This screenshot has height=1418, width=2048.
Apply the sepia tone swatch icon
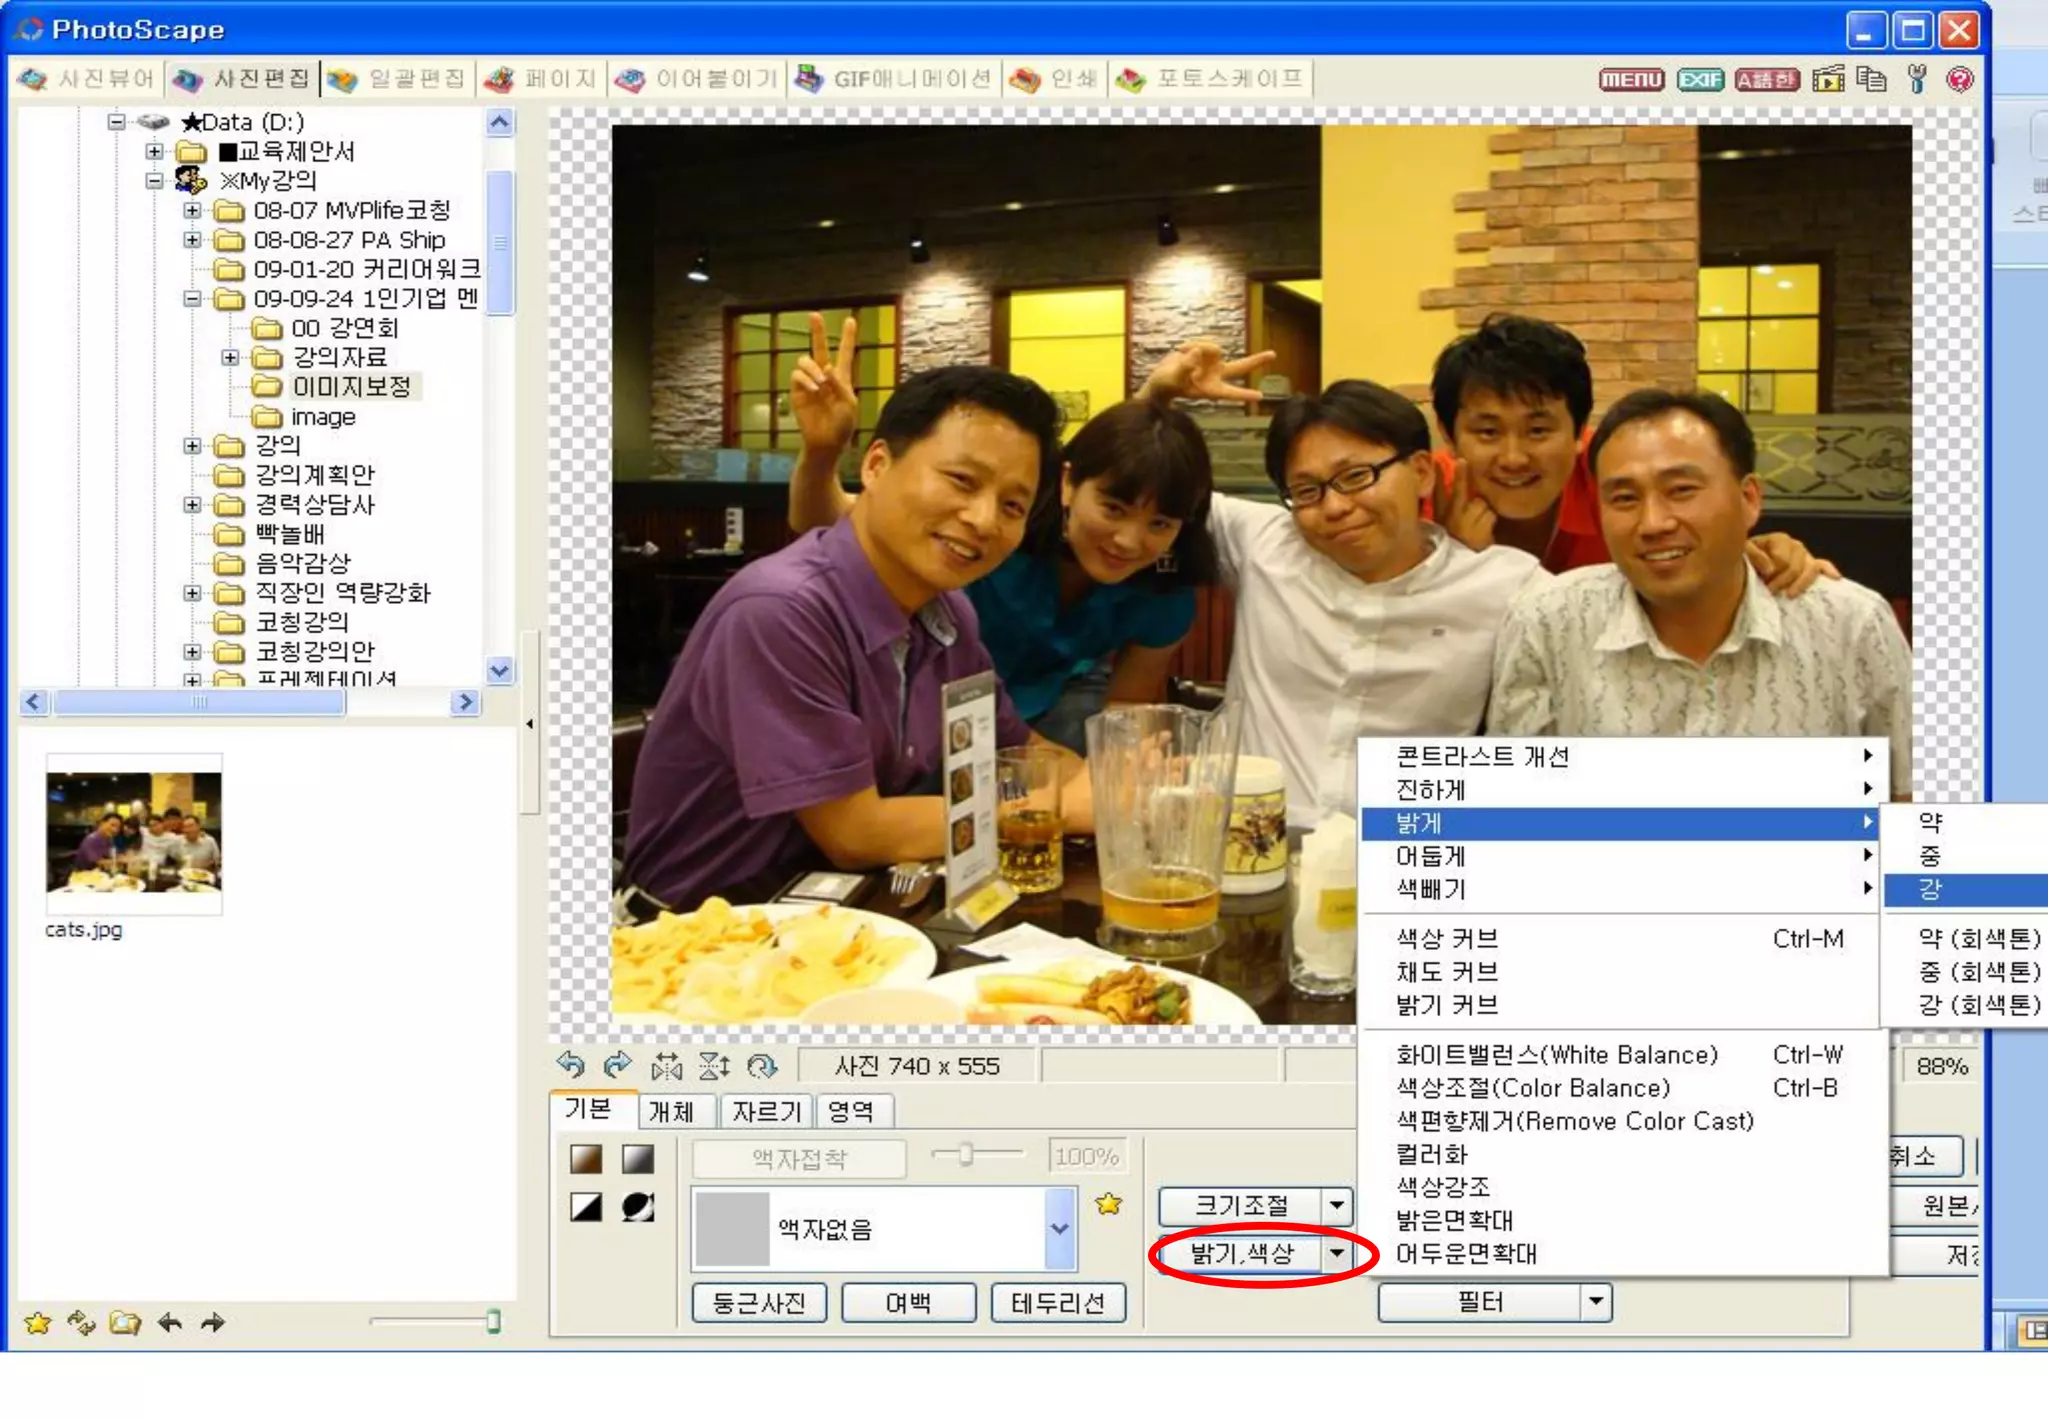pyautogui.click(x=586, y=1159)
